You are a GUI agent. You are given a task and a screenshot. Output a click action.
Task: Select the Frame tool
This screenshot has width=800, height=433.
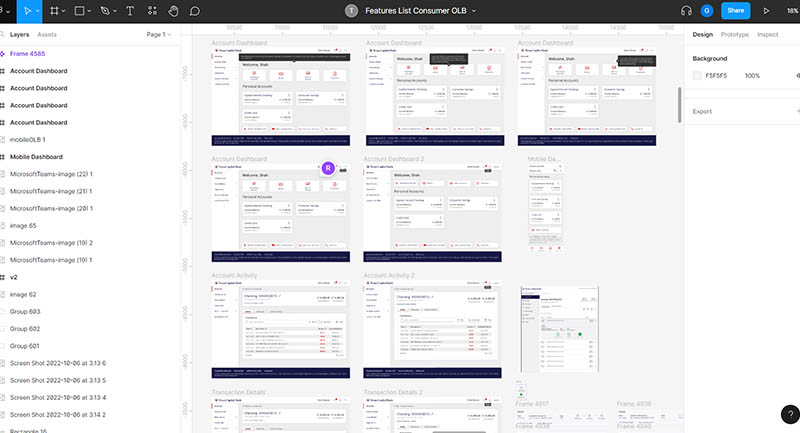pyautogui.click(x=54, y=11)
